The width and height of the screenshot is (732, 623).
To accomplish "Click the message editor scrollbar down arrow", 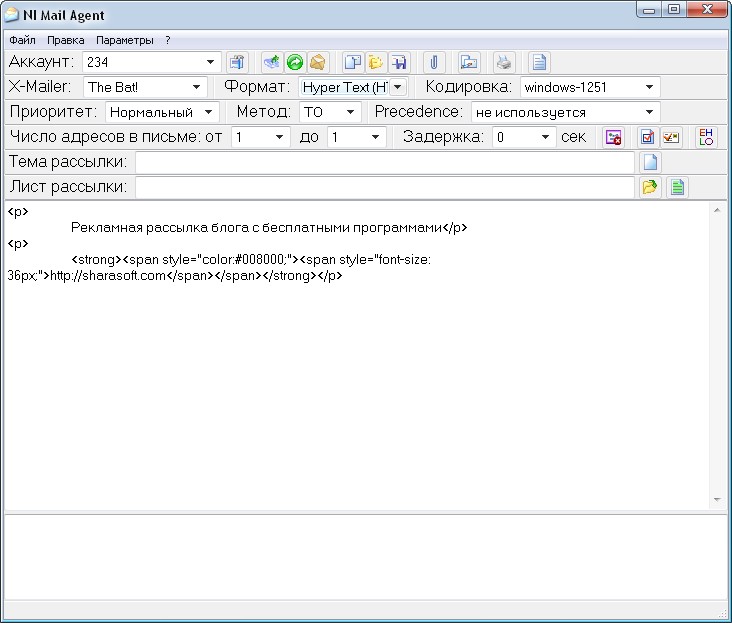I will pyautogui.click(x=717, y=500).
